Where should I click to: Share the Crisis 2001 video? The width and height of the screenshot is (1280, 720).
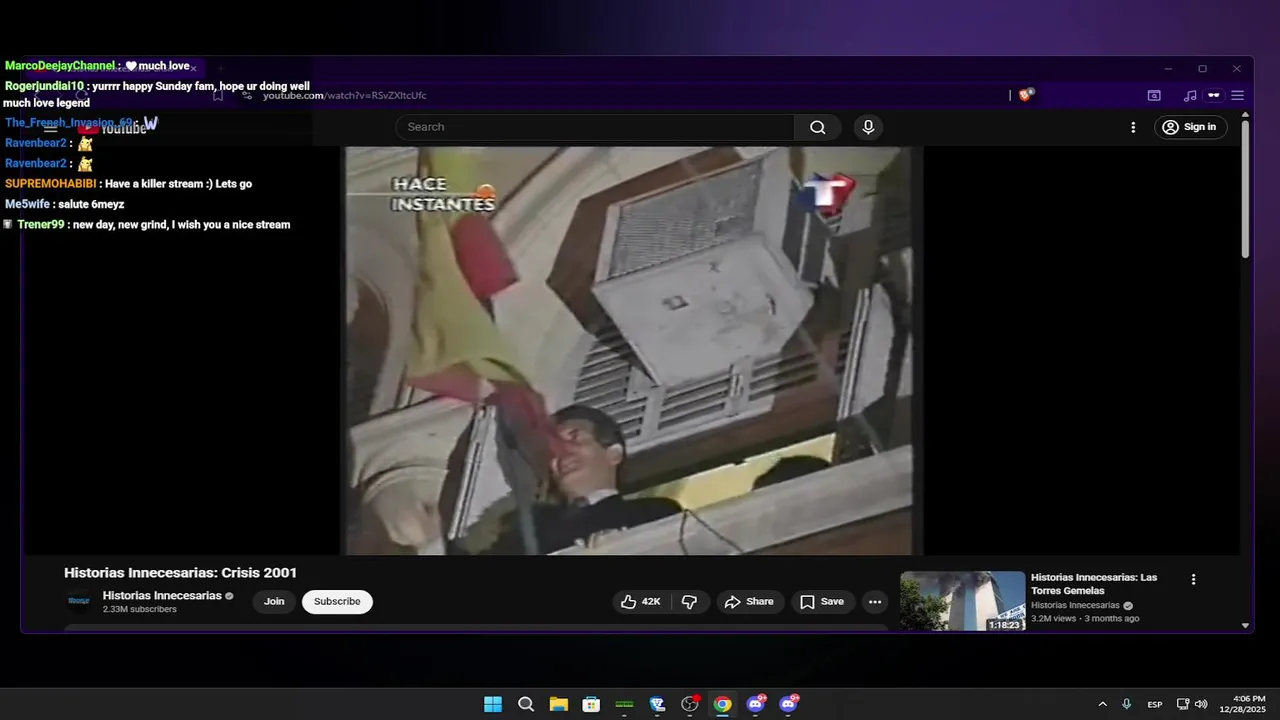(749, 602)
